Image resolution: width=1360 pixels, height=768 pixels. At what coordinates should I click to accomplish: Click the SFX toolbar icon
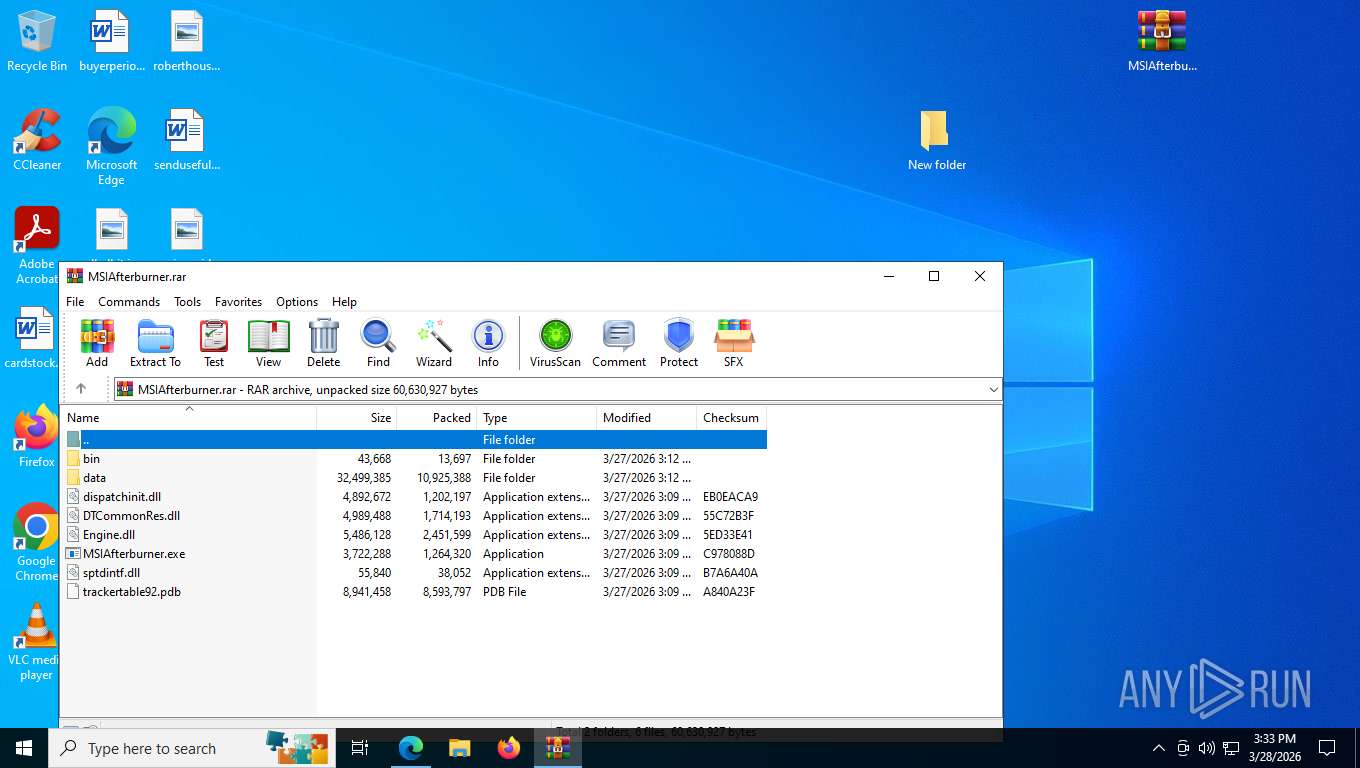coord(734,344)
